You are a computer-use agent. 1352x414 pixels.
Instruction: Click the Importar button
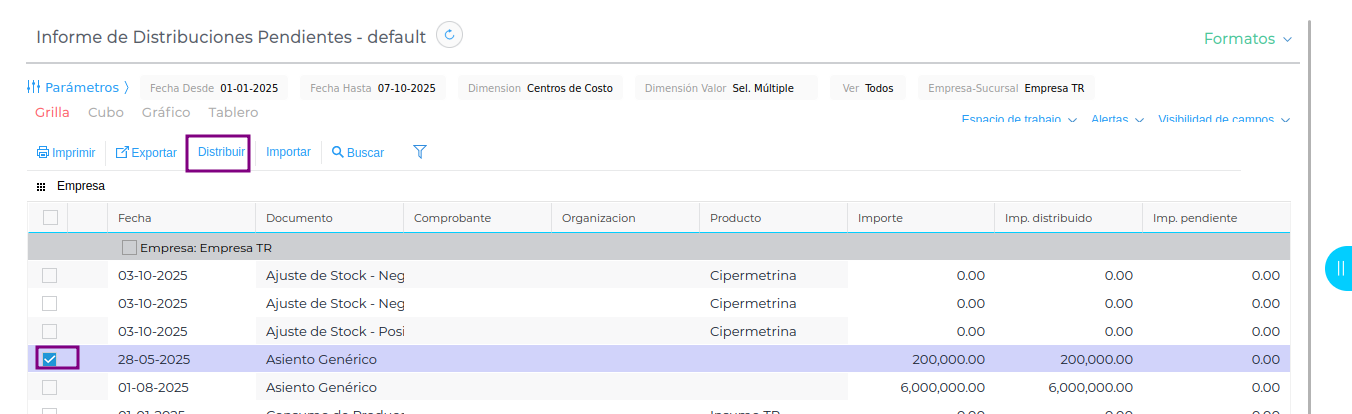pos(288,152)
